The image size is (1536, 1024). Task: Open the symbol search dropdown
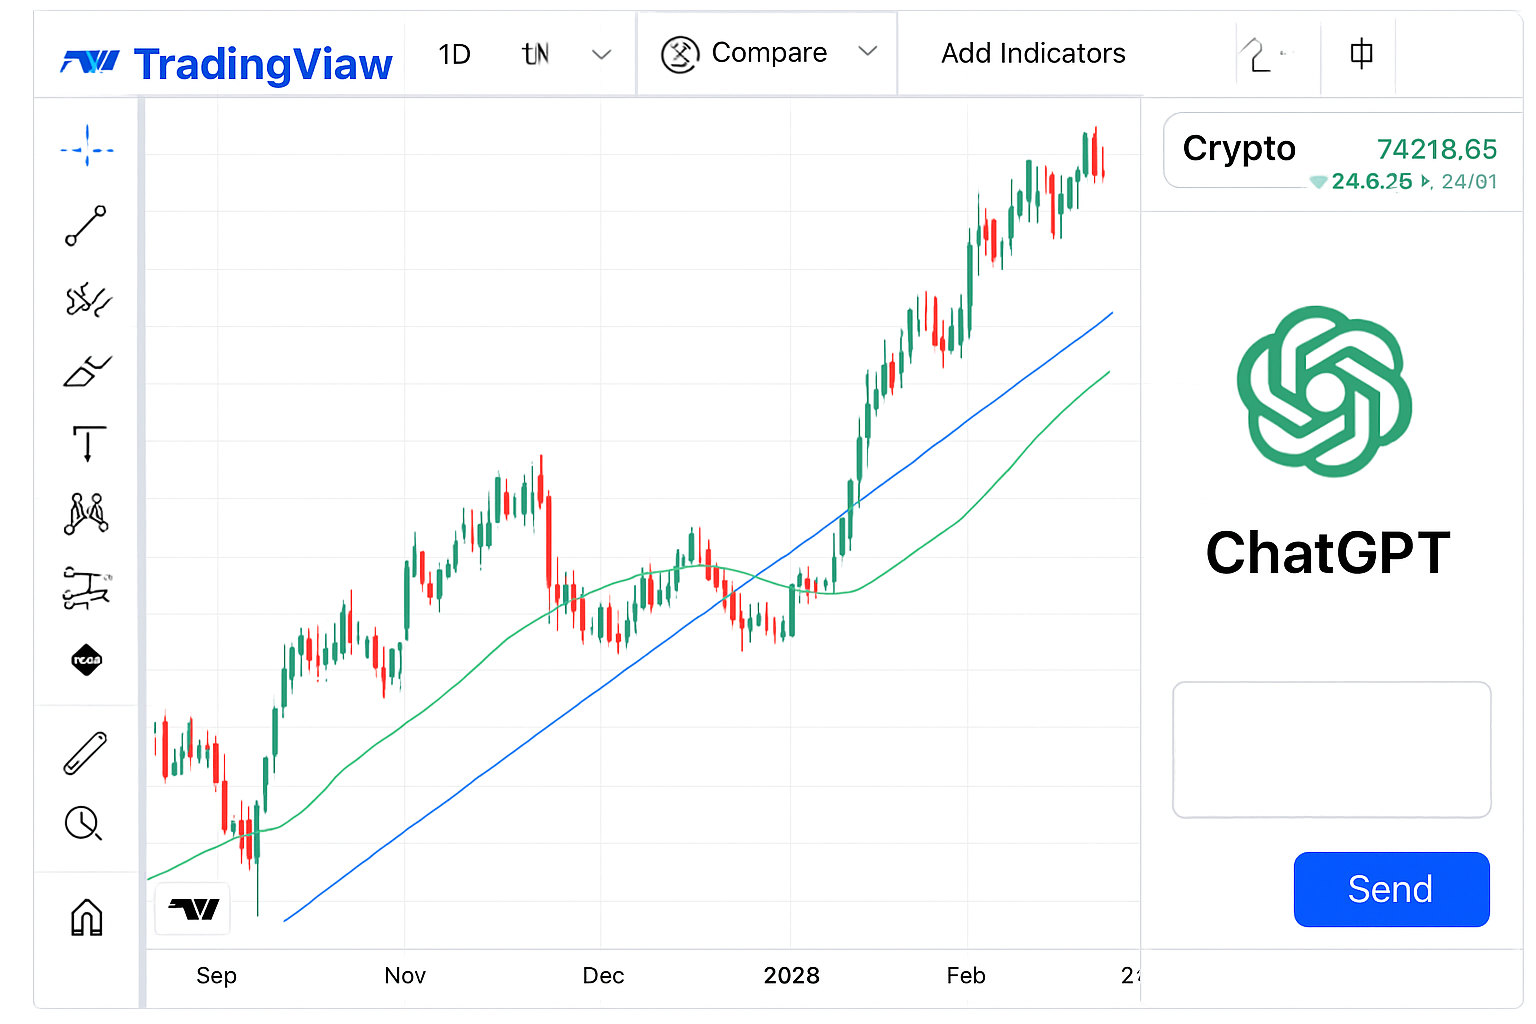567,54
